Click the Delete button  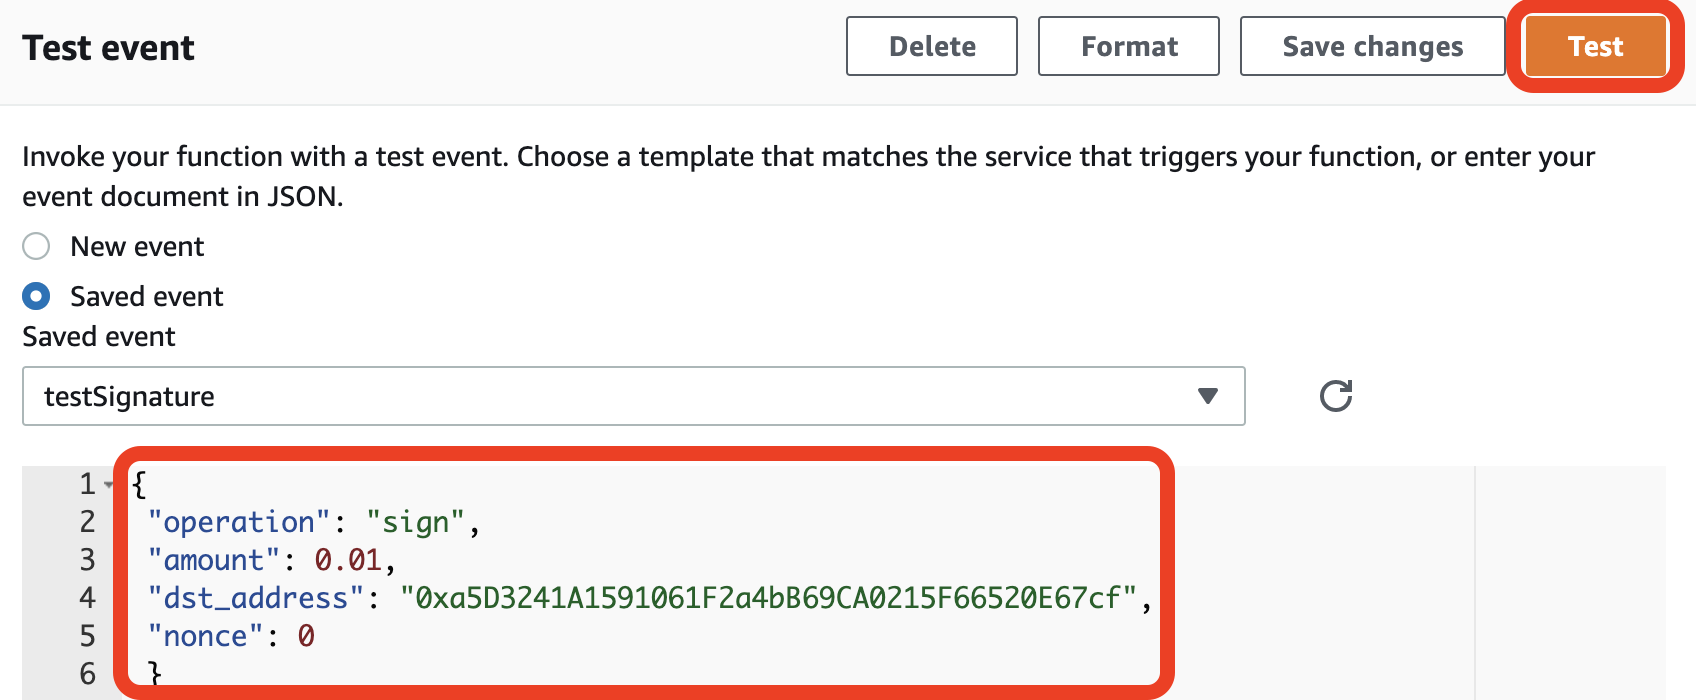point(932,46)
